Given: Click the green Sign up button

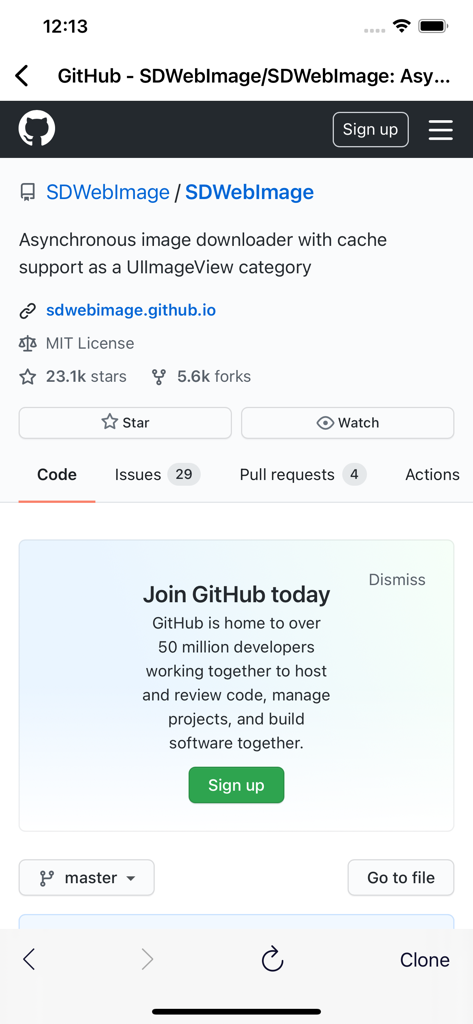Looking at the screenshot, I should (x=236, y=785).
